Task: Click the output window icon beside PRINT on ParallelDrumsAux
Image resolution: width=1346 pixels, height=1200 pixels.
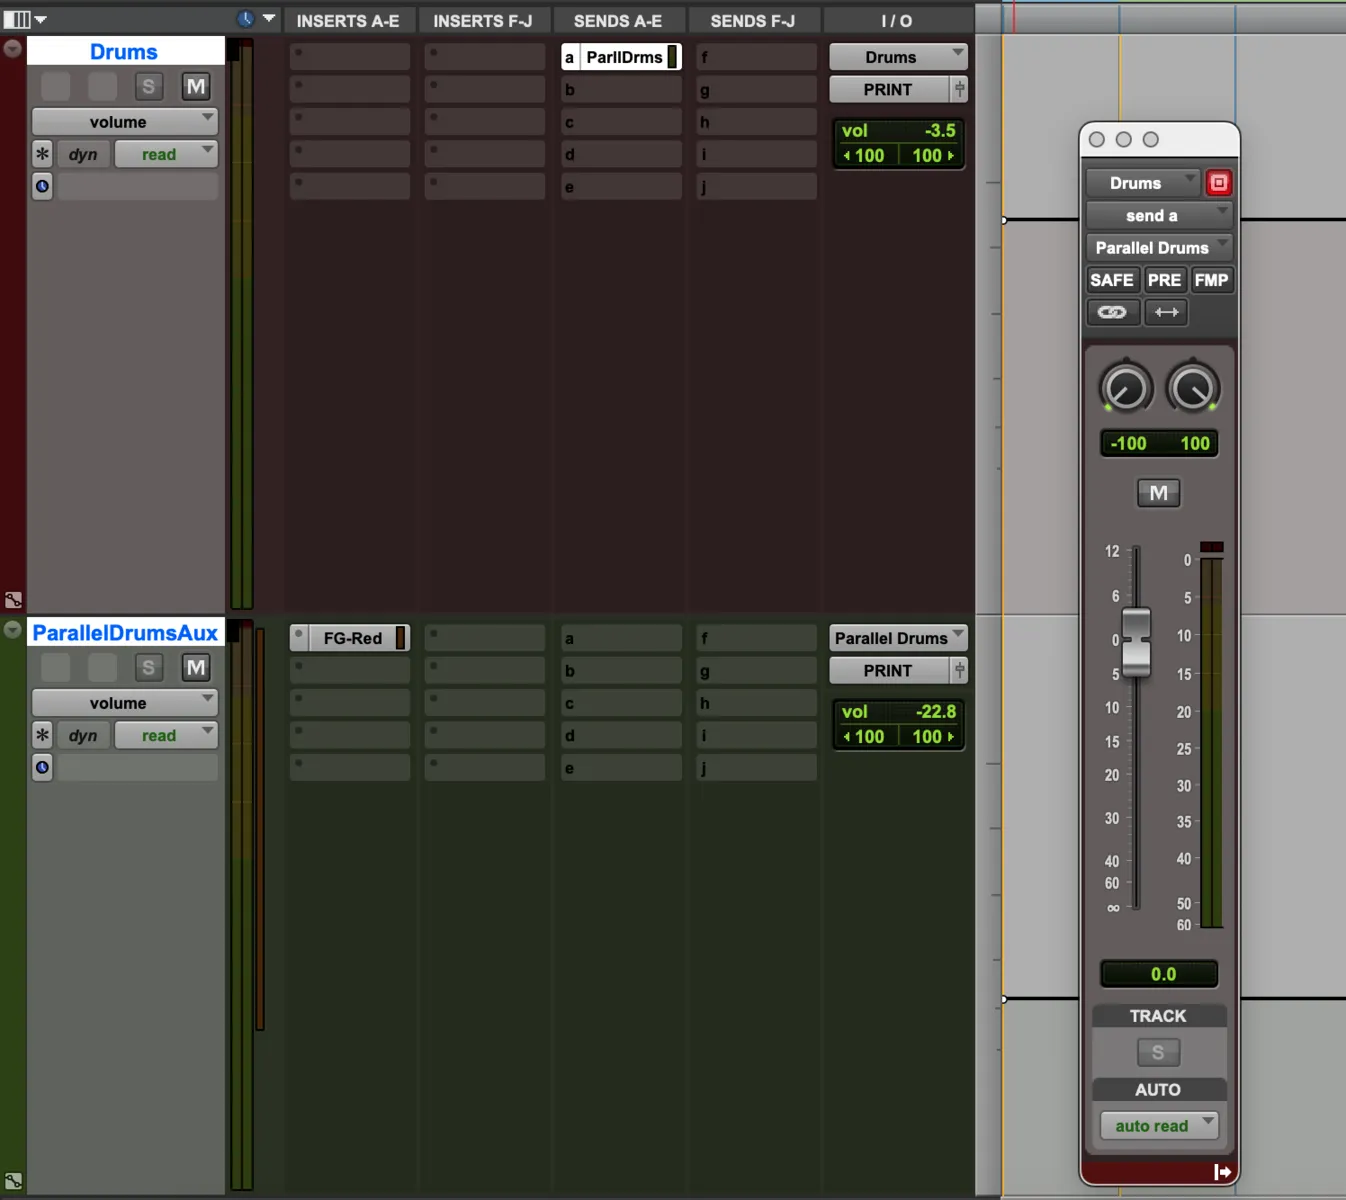Action: click(x=958, y=670)
